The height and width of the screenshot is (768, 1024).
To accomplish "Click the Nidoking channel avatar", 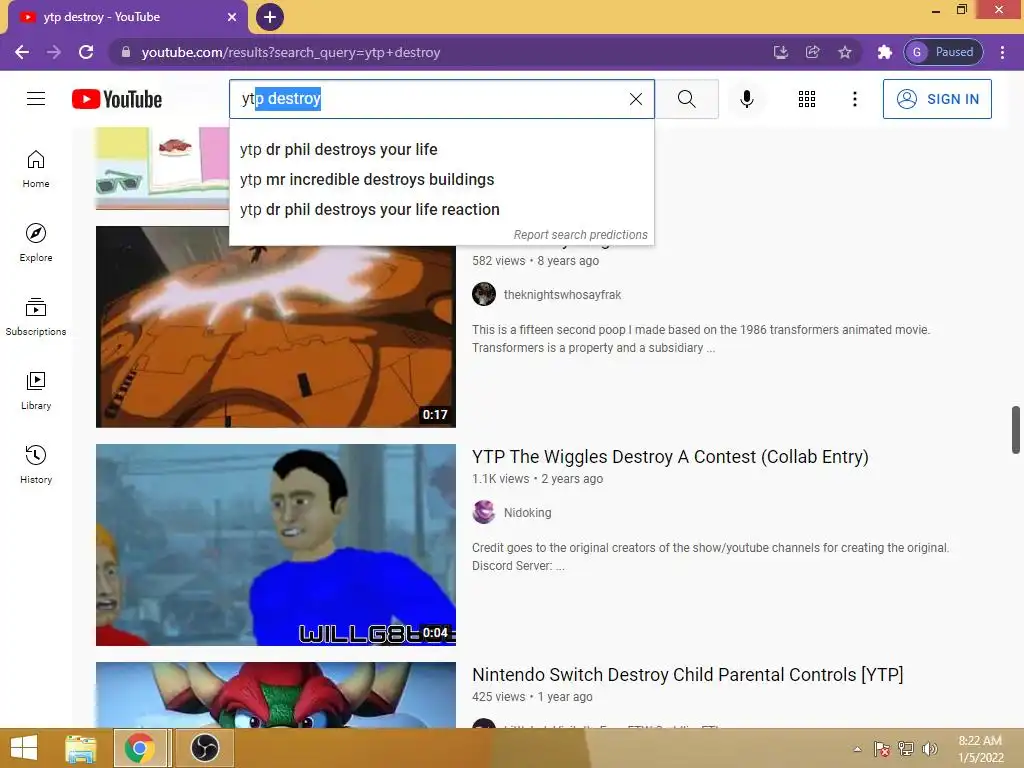I will (484, 513).
